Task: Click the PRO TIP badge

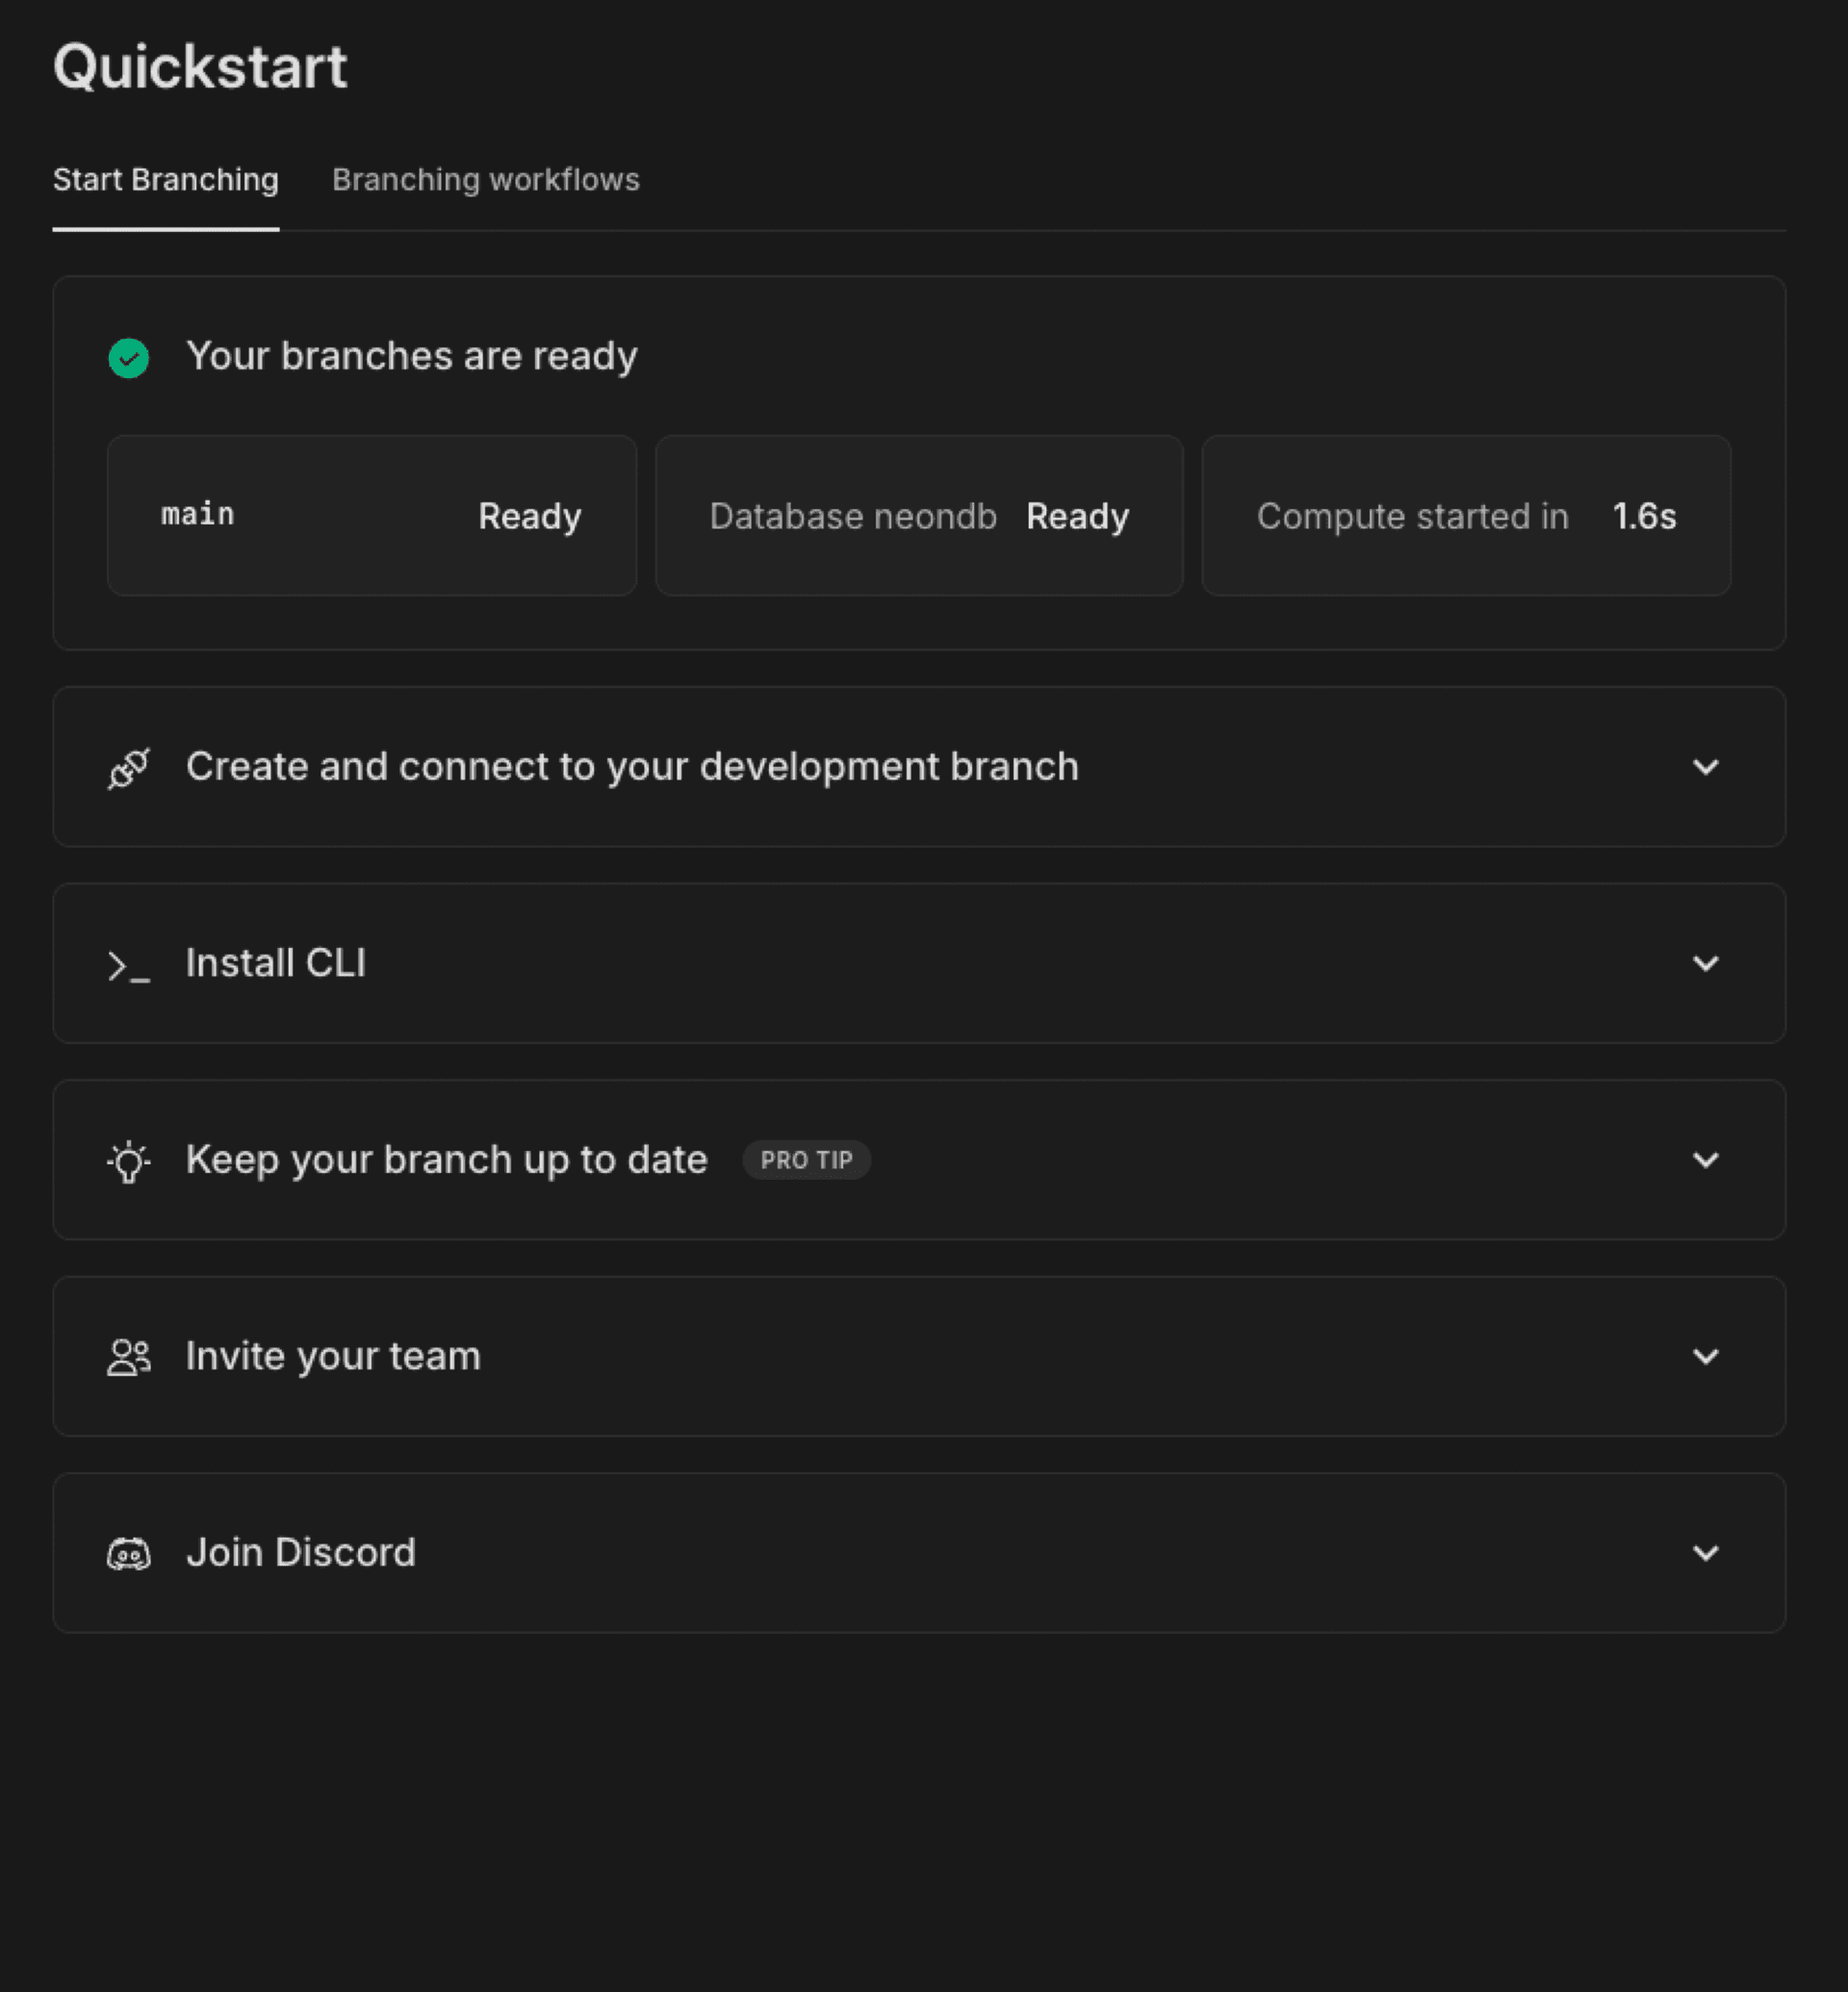Action: pyautogui.click(x=806, y=1159)
